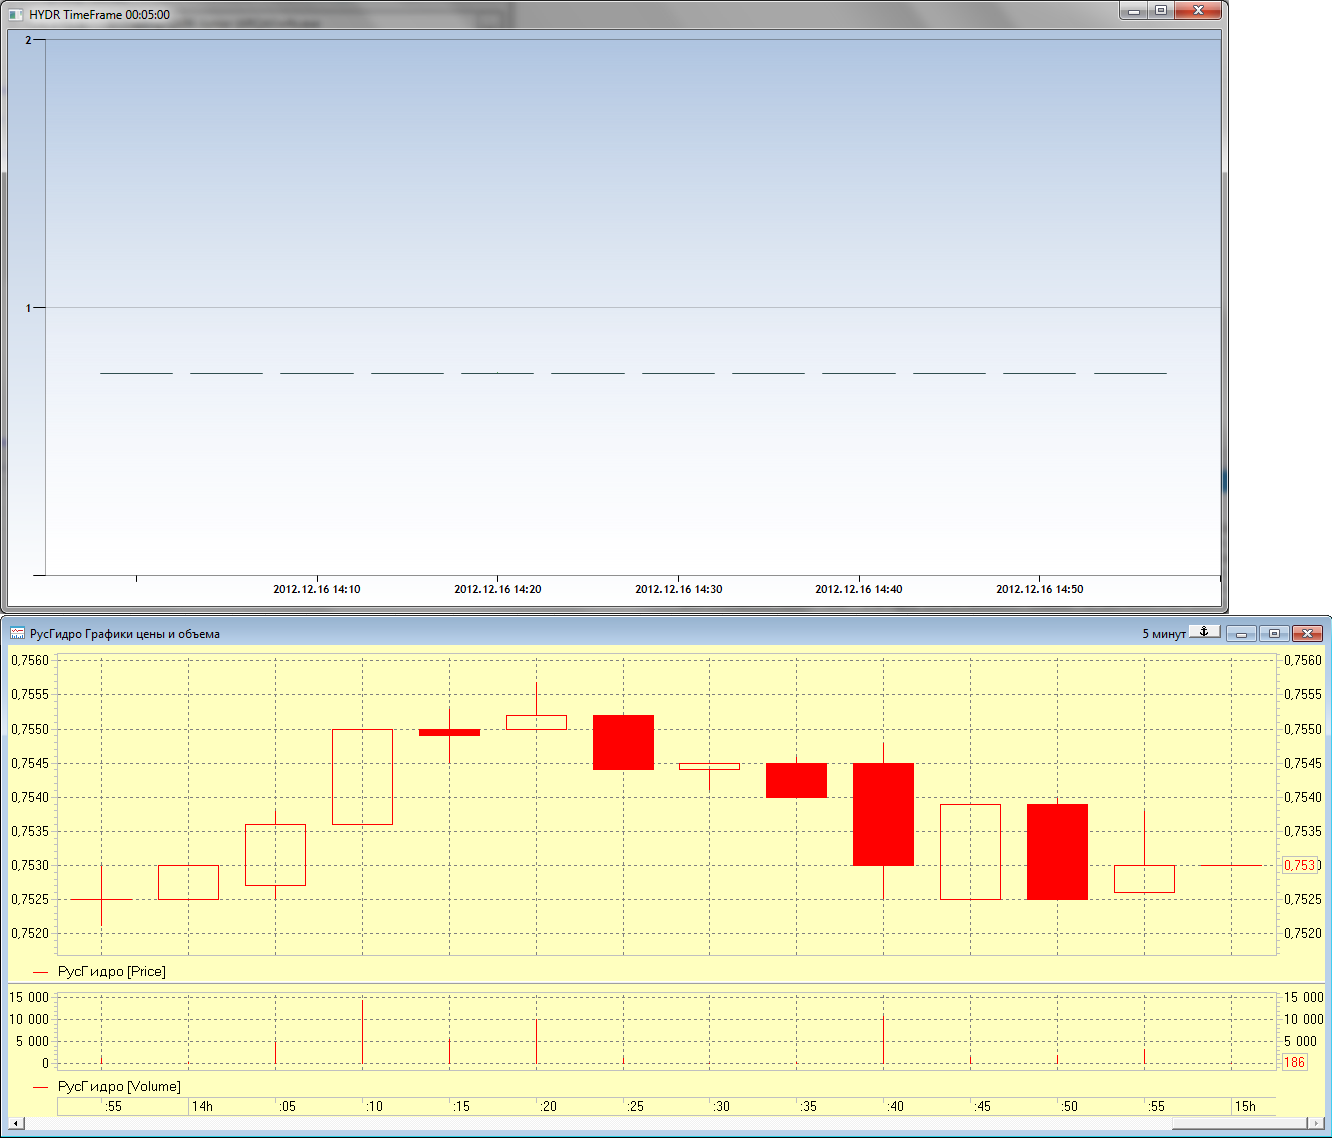Click date label '2012.12.16 14:20' in HYDR window
Screen dimensions: 1332x1139
click(498, 589)
